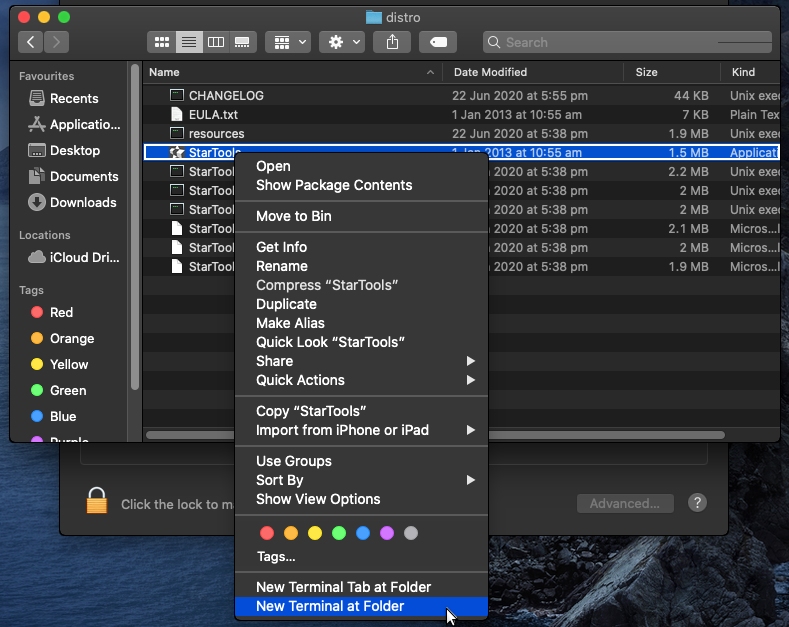Image resolution: width=789 pixels, height=627 pixels.
Task: Switch Finder to icon view
Action: pos(161,42)
